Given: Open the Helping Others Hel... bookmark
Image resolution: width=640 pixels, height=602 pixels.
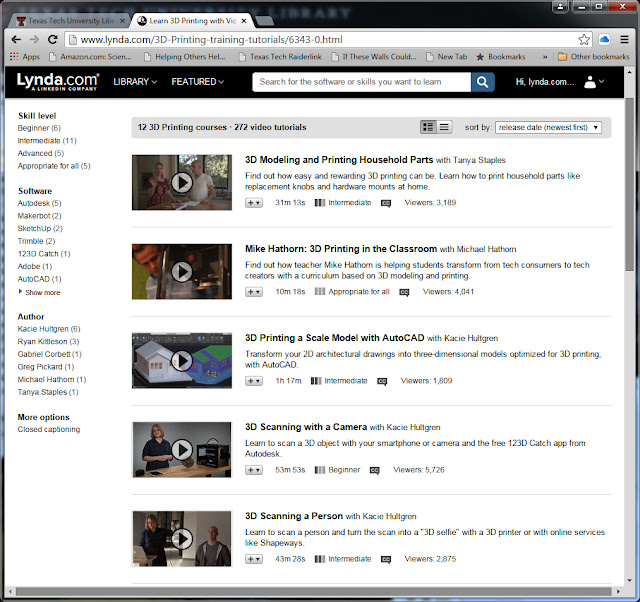Looking at the screenshot, I should (185, 57).
